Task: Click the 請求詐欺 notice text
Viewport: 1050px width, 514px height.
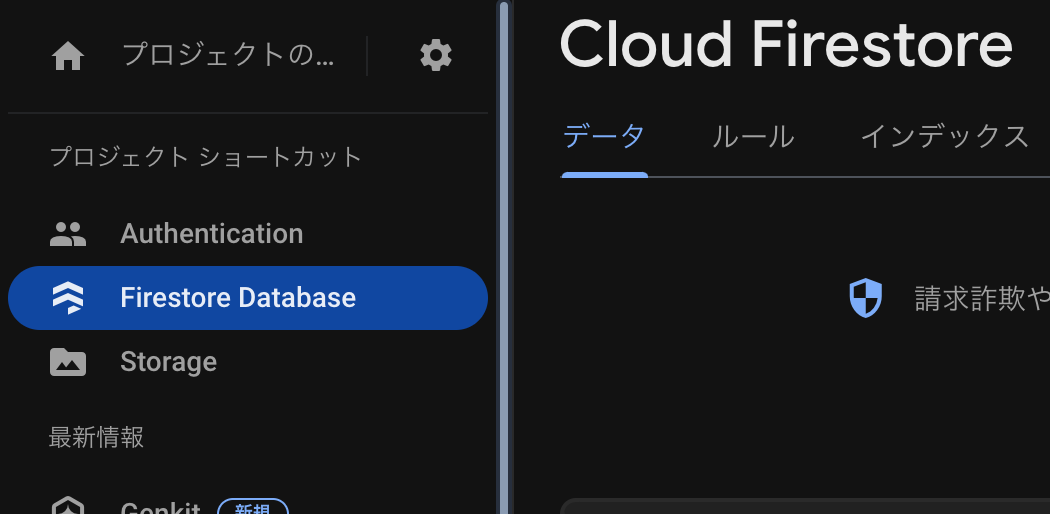Action: coord(982,298)
